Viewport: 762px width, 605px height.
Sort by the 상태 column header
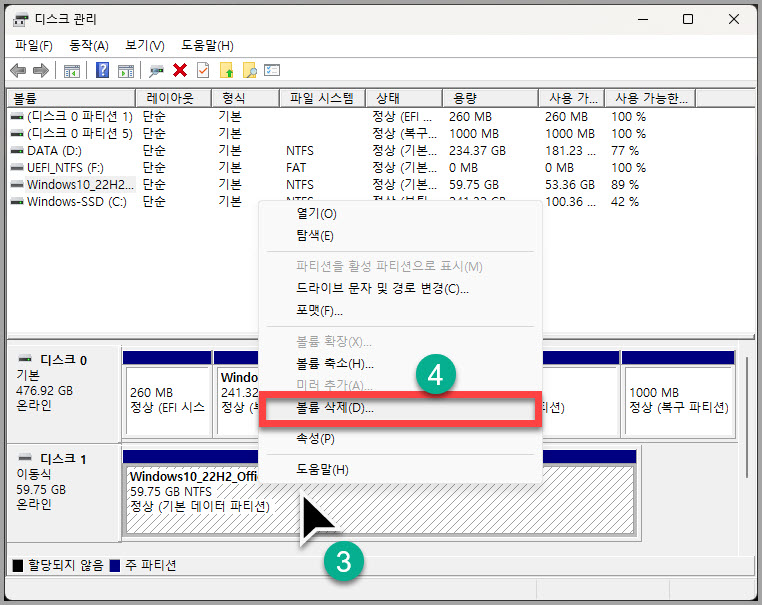click(x=404, y=98)
